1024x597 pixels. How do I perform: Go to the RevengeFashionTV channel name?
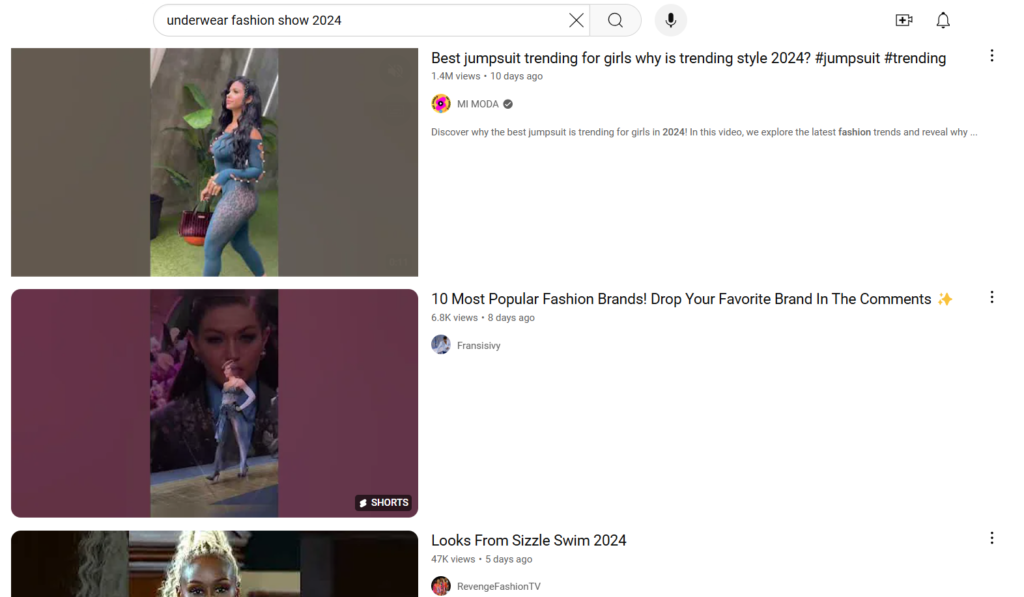499,587
